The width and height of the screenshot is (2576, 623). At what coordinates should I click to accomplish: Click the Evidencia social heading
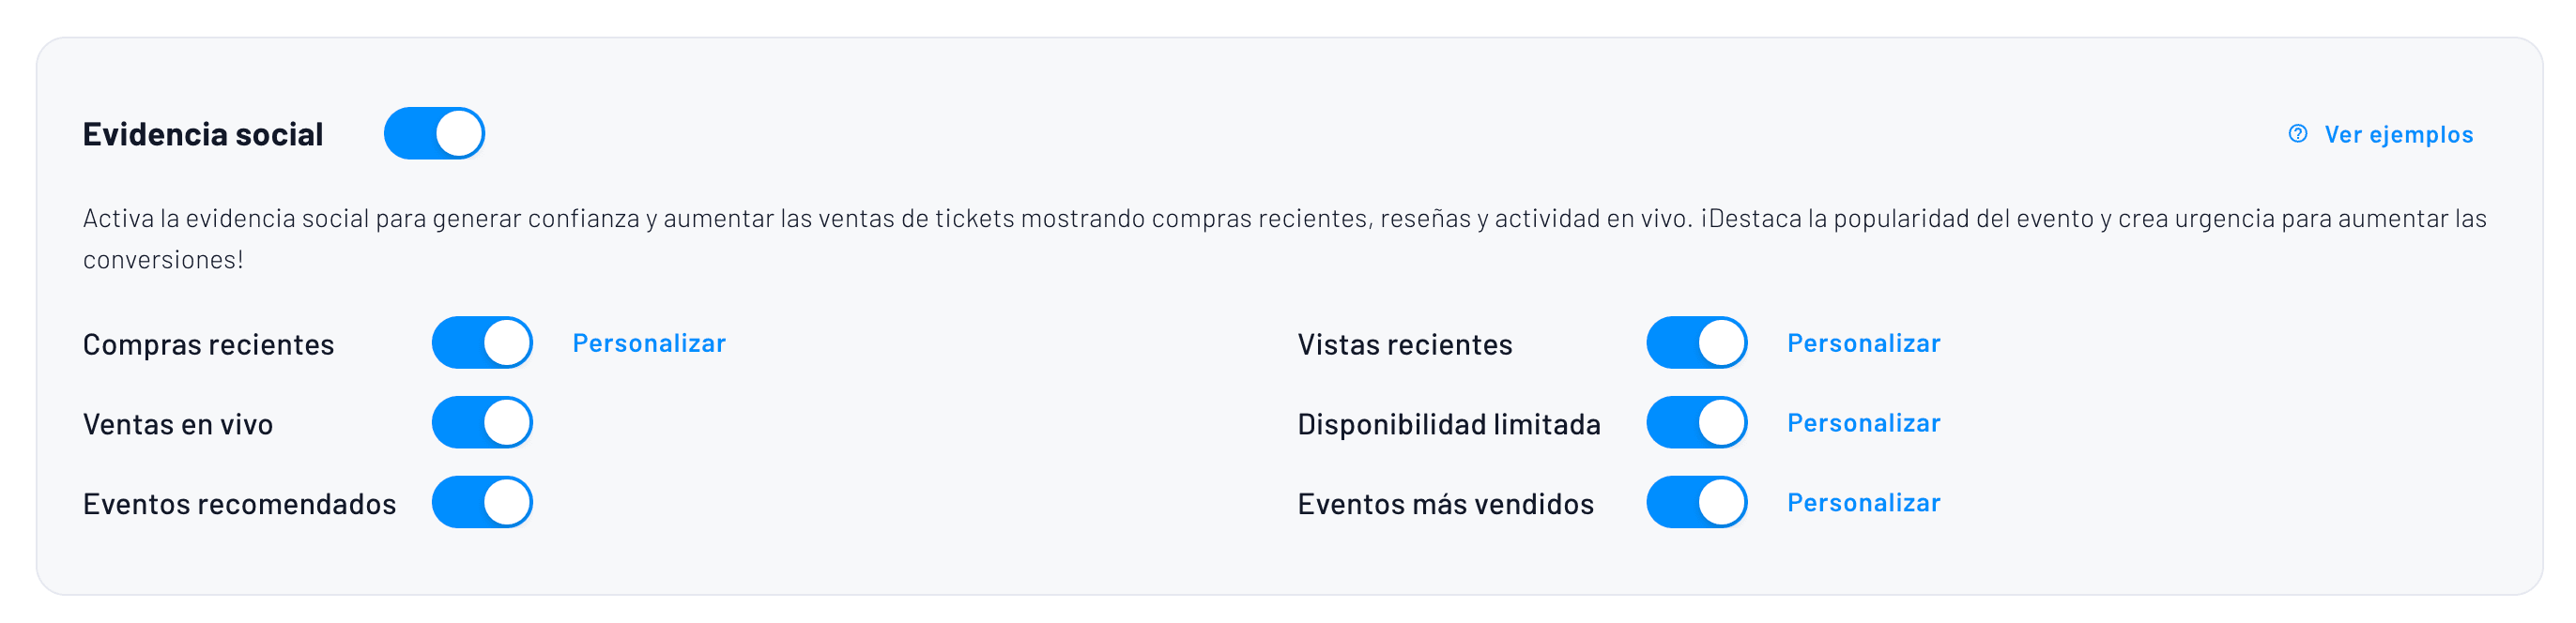[x=202, y=133]
